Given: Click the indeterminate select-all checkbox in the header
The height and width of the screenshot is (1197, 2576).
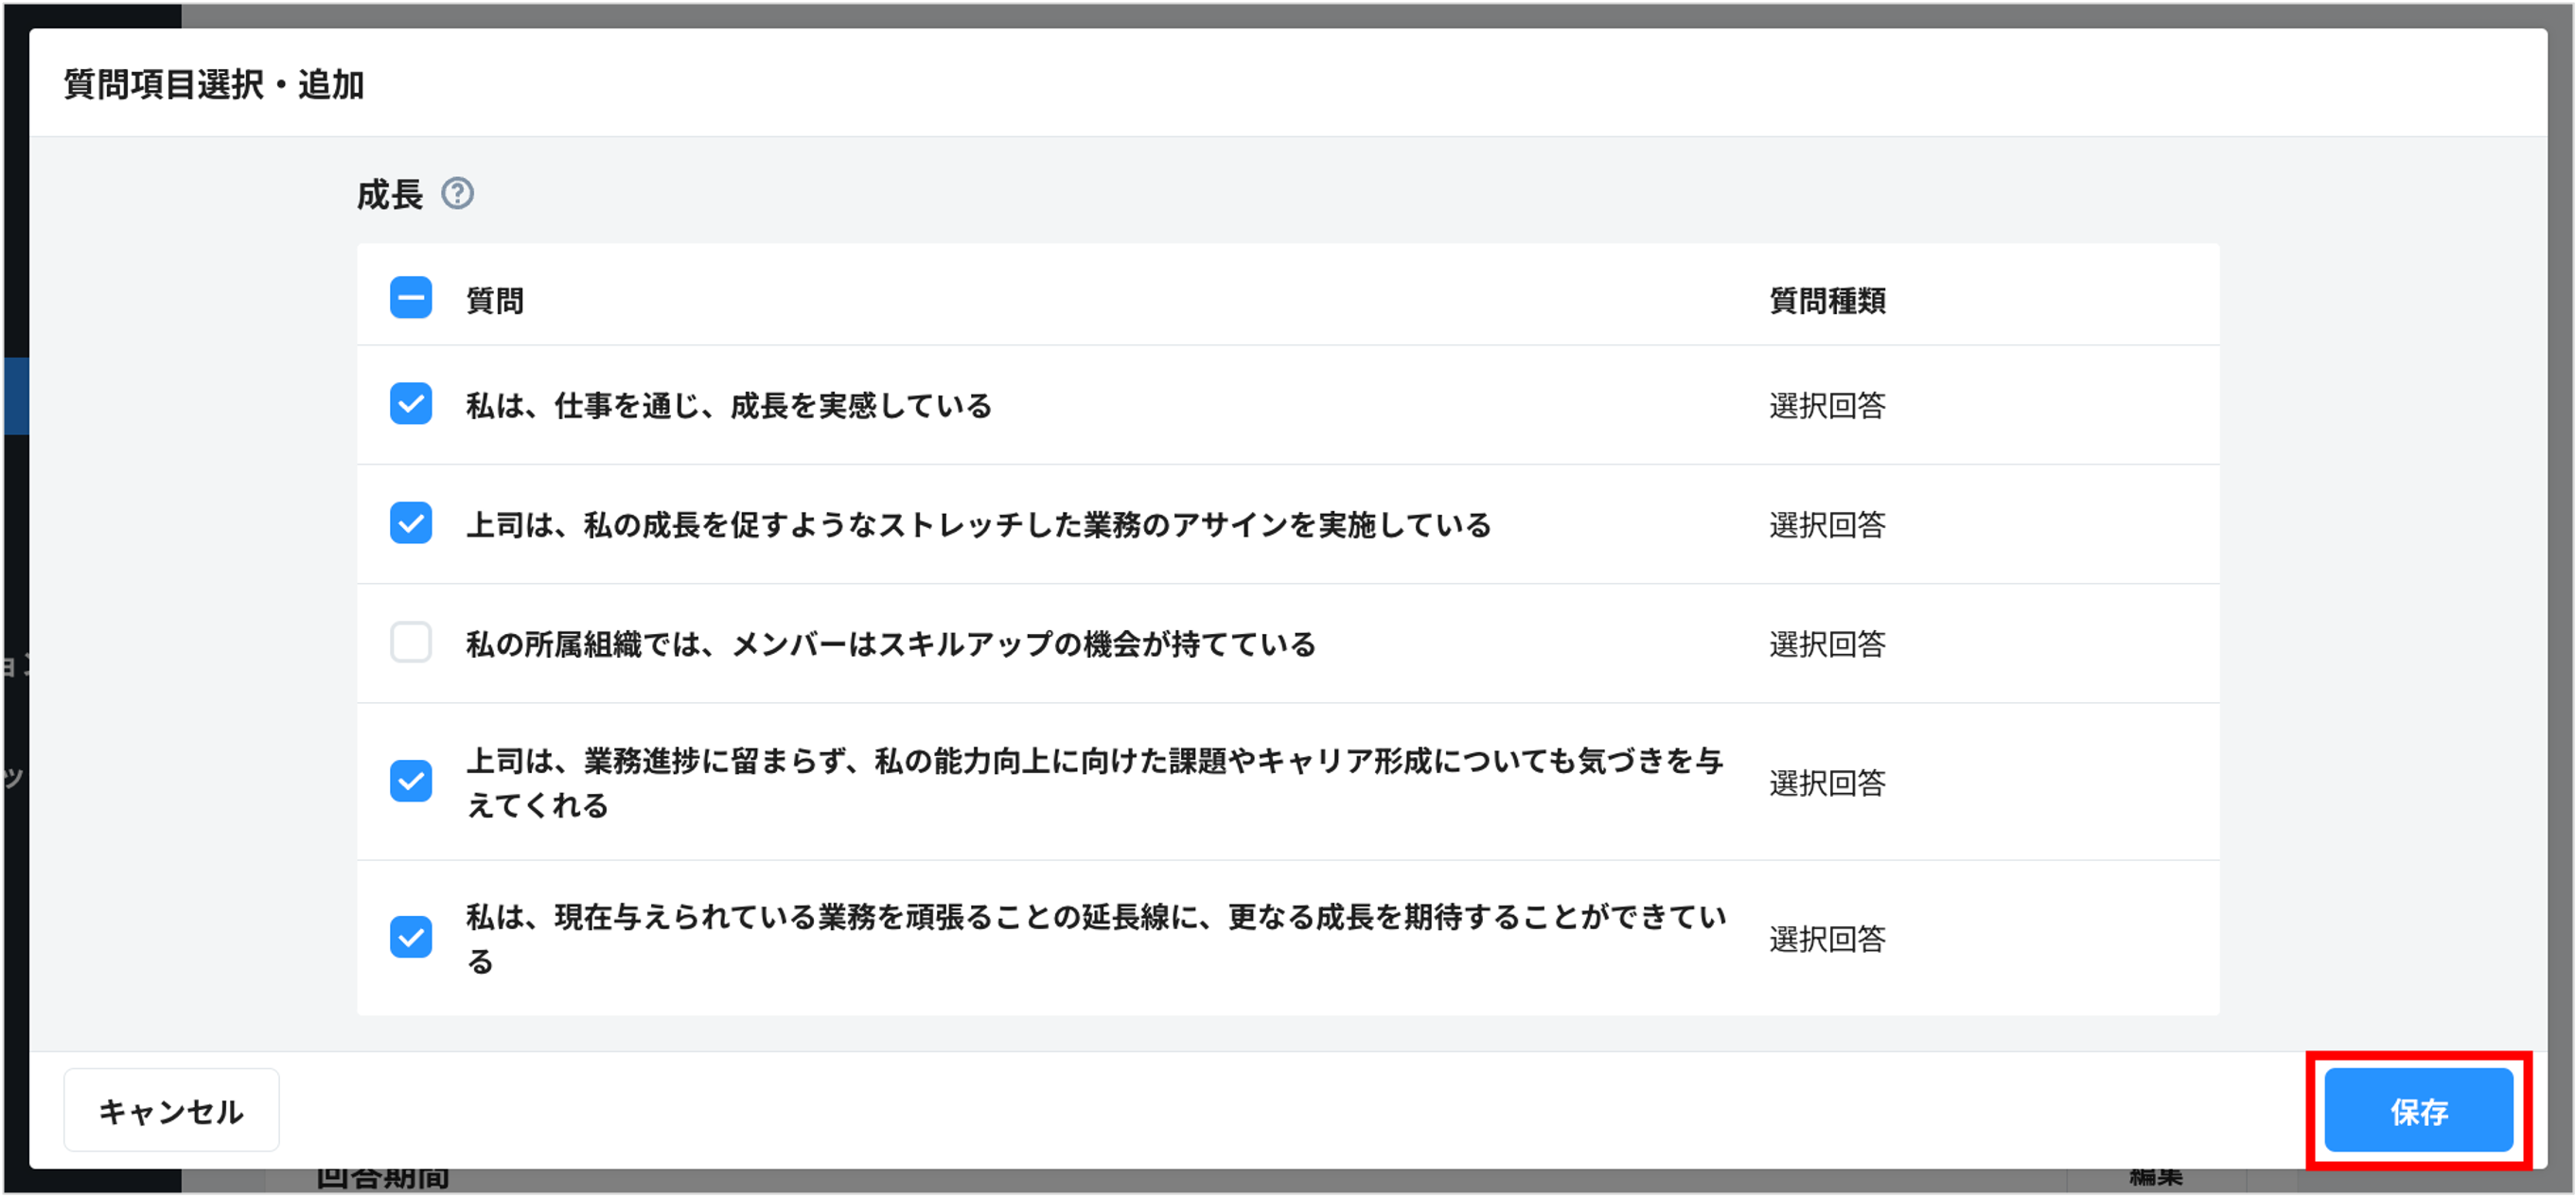Looking at the screenshot, I should click(411, 298).
